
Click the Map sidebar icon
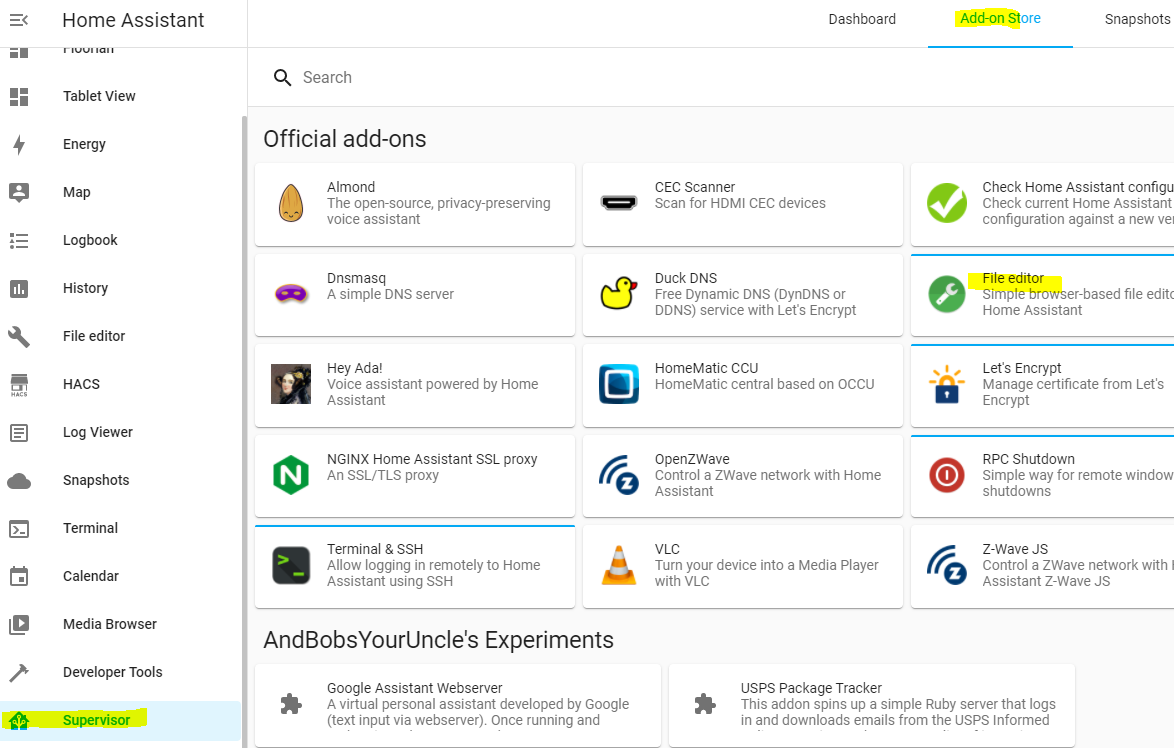(19, 192)
